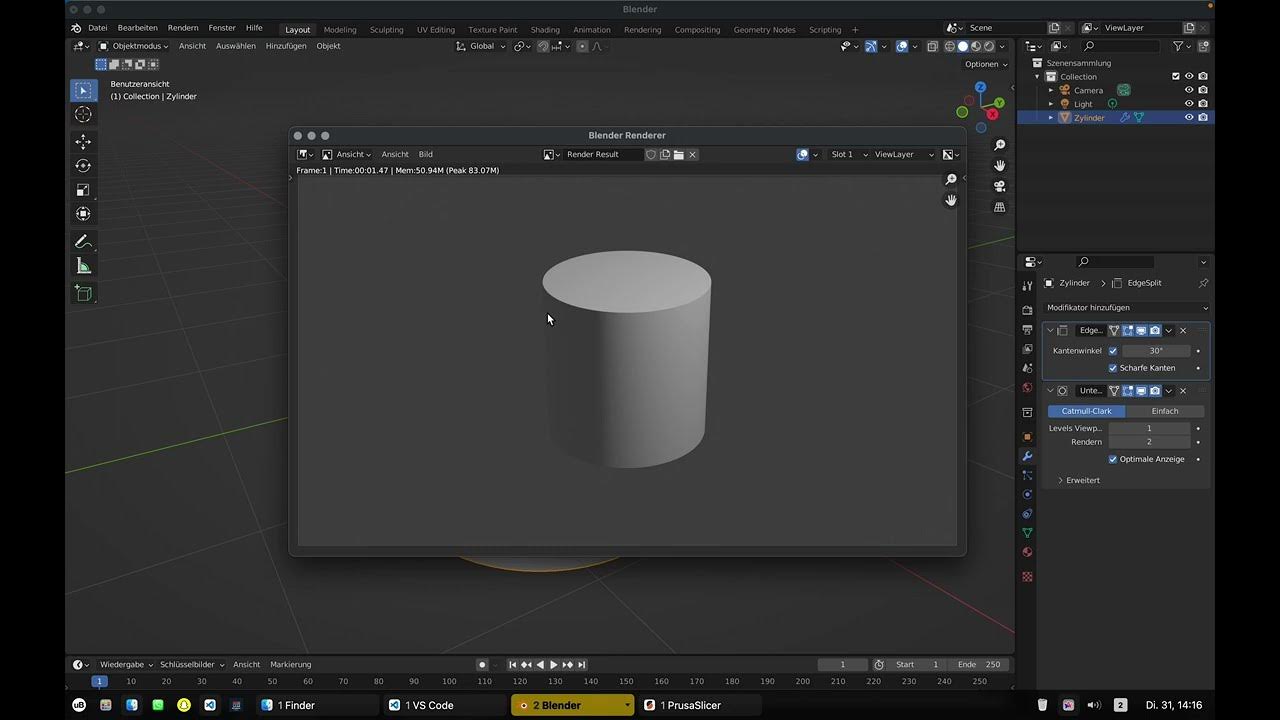
Task: Open the View Layer properties tab
Action: click(1027, 349)
